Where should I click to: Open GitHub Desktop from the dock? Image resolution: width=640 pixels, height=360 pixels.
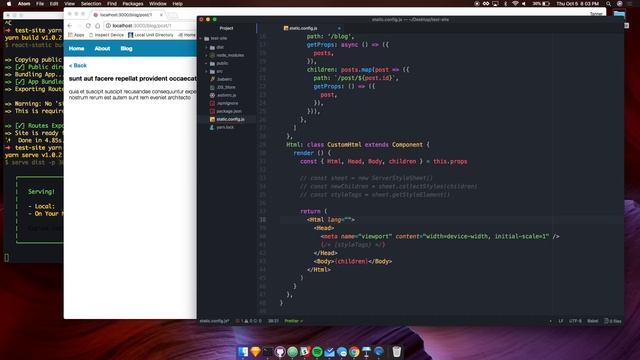coord(280,351)
